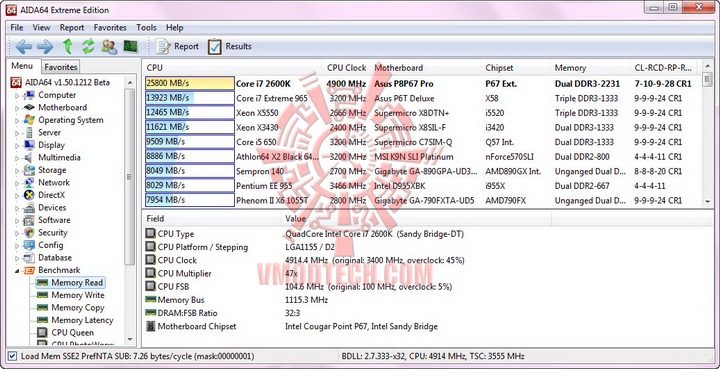Viewport: 720px width, 369px height.
Task: Click the Value column header
Action: click(416, 218)
